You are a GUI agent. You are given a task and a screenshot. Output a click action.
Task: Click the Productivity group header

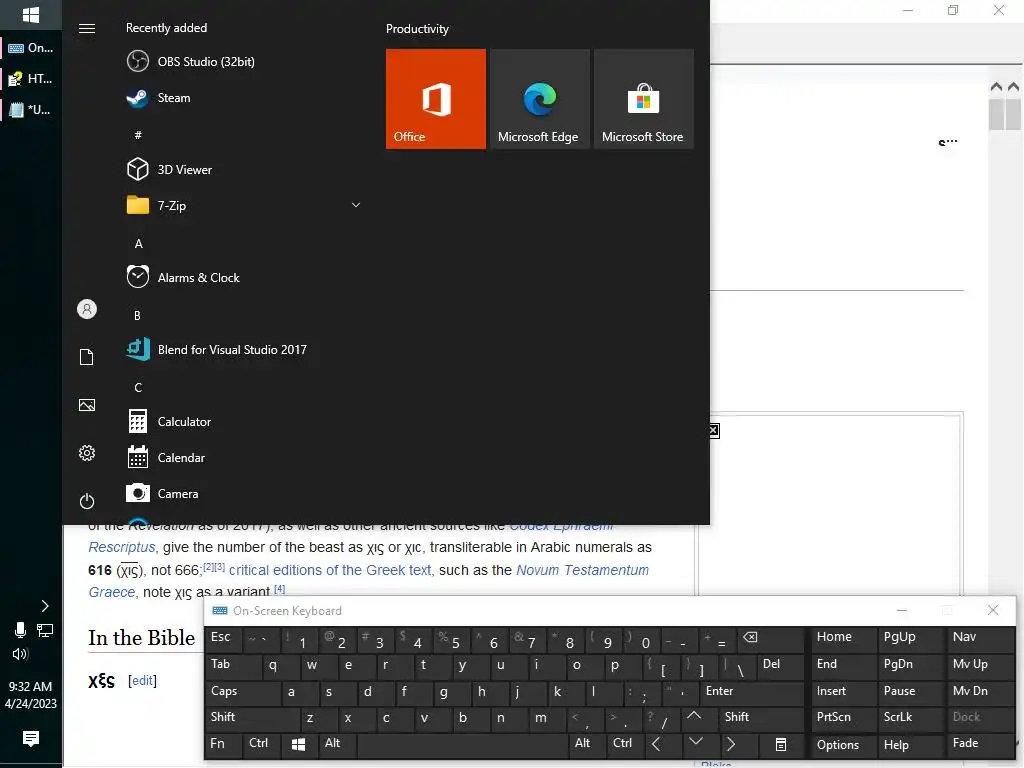click(x=417, y=29)
